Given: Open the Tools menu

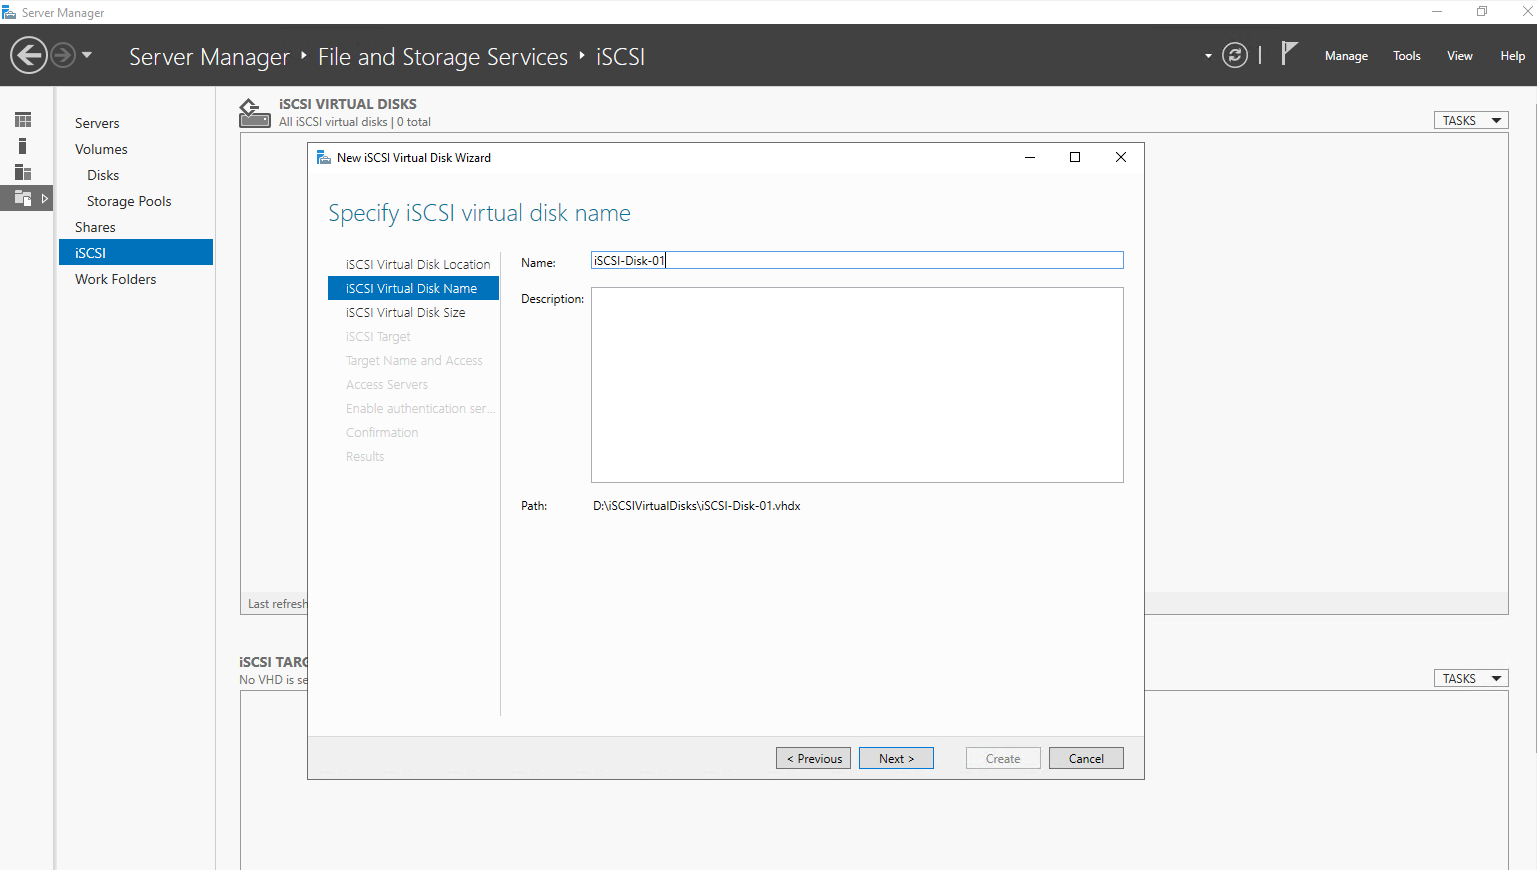Looking at the screenshot, I should pos(1406,56).
